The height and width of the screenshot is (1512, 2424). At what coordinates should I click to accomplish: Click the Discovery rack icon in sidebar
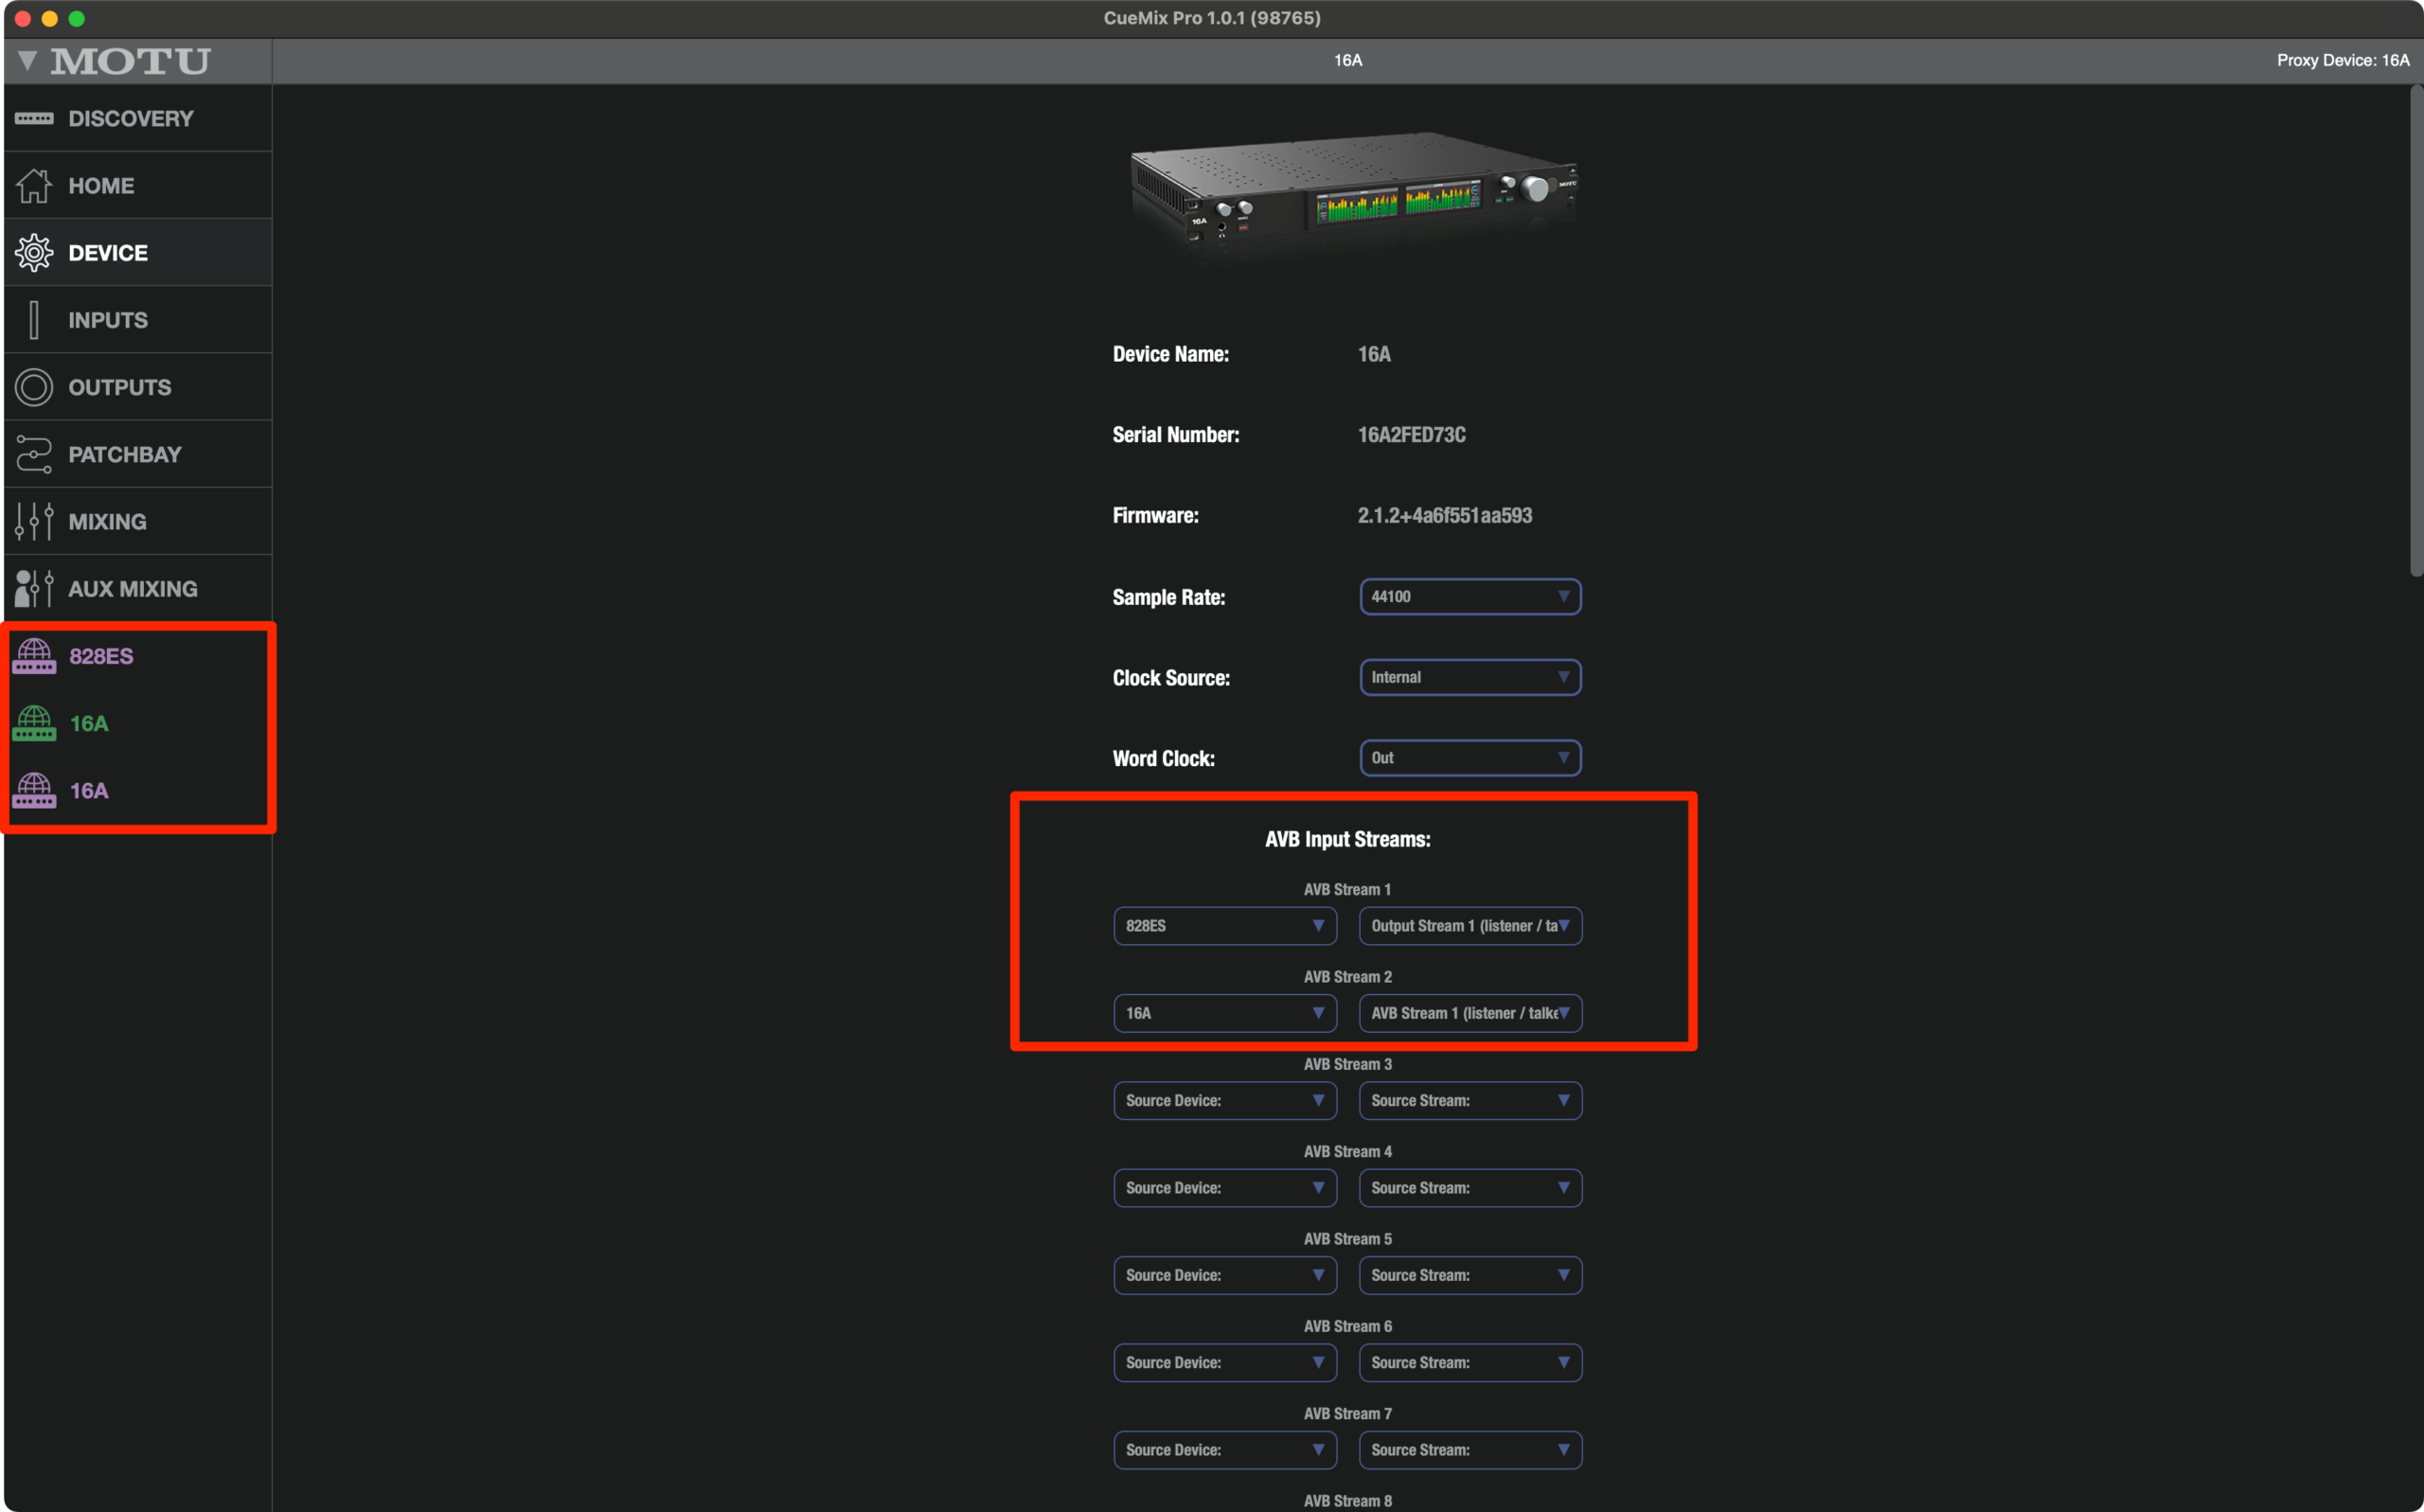coord(34,118)
